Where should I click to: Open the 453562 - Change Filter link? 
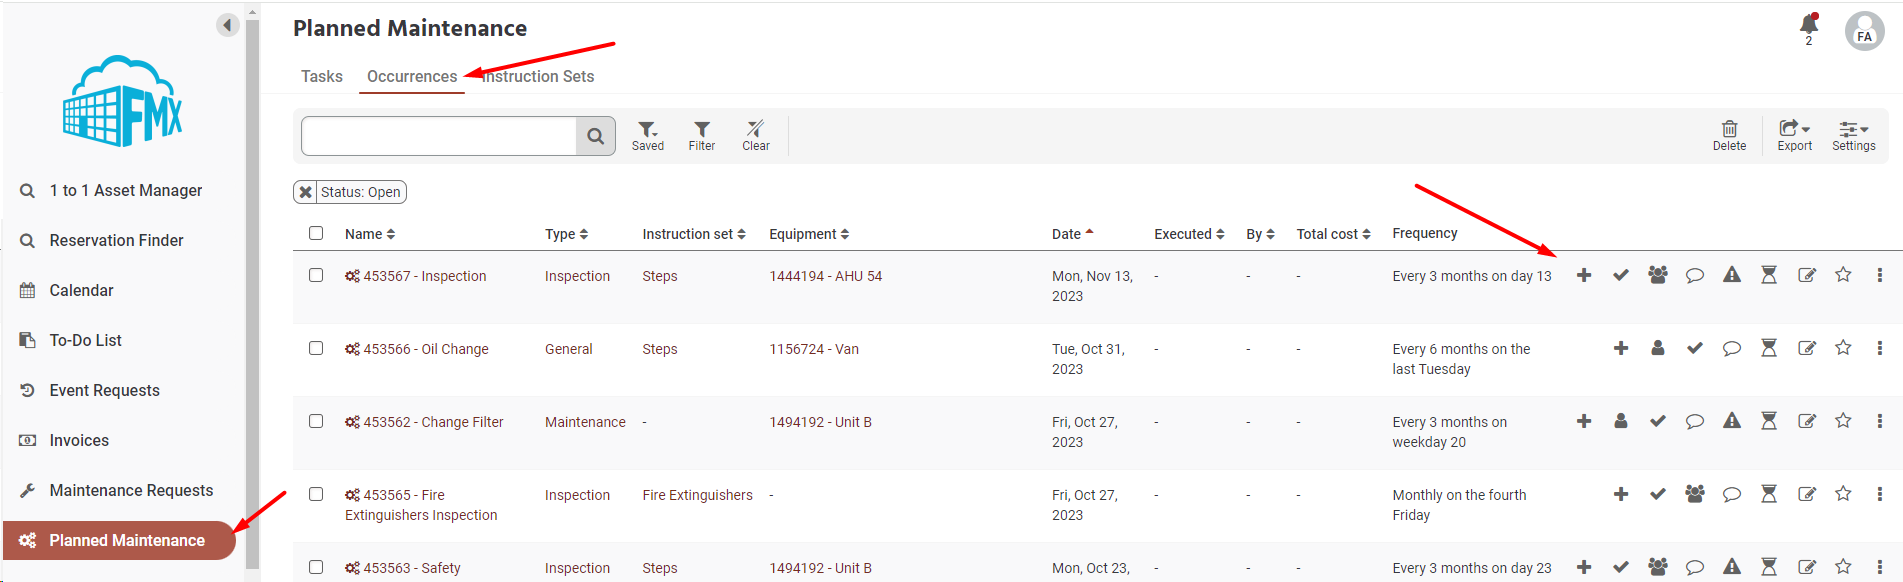pyautogui.click(x=433, y=422)
